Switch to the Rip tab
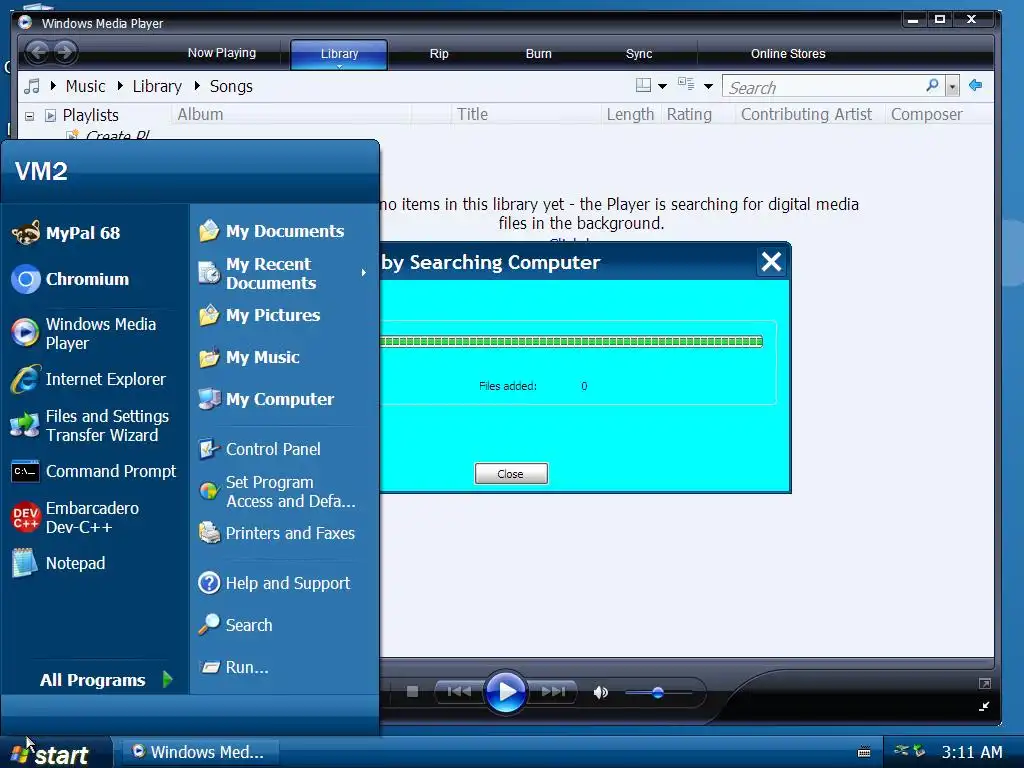Viewport: 1024px width, 768px height. 439,54
